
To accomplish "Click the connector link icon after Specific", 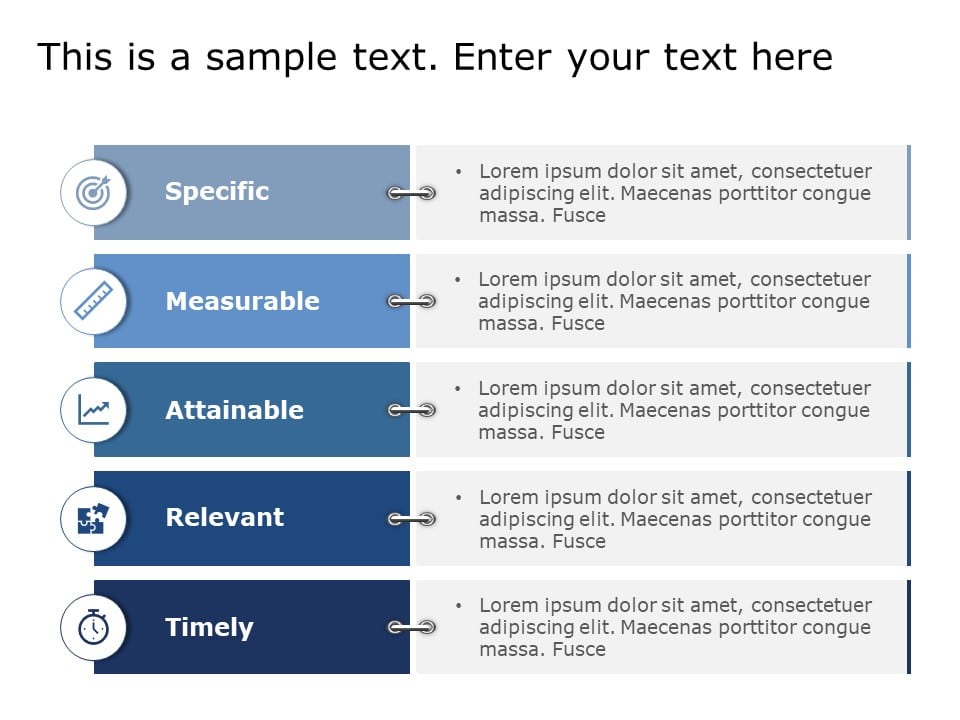I will coord(411,193).
